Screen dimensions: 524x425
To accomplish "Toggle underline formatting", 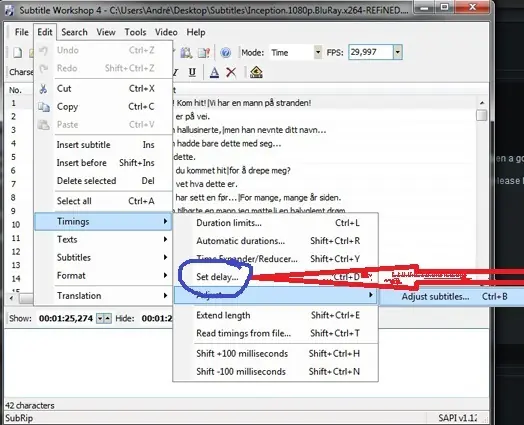I will [192, 72].
